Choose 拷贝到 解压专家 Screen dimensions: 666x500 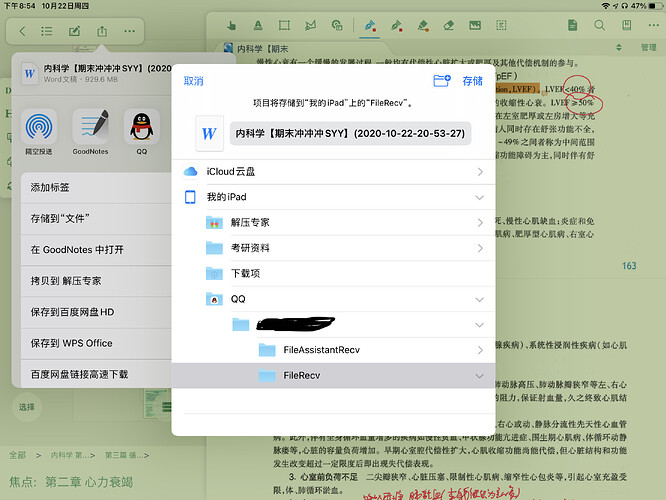96,281
